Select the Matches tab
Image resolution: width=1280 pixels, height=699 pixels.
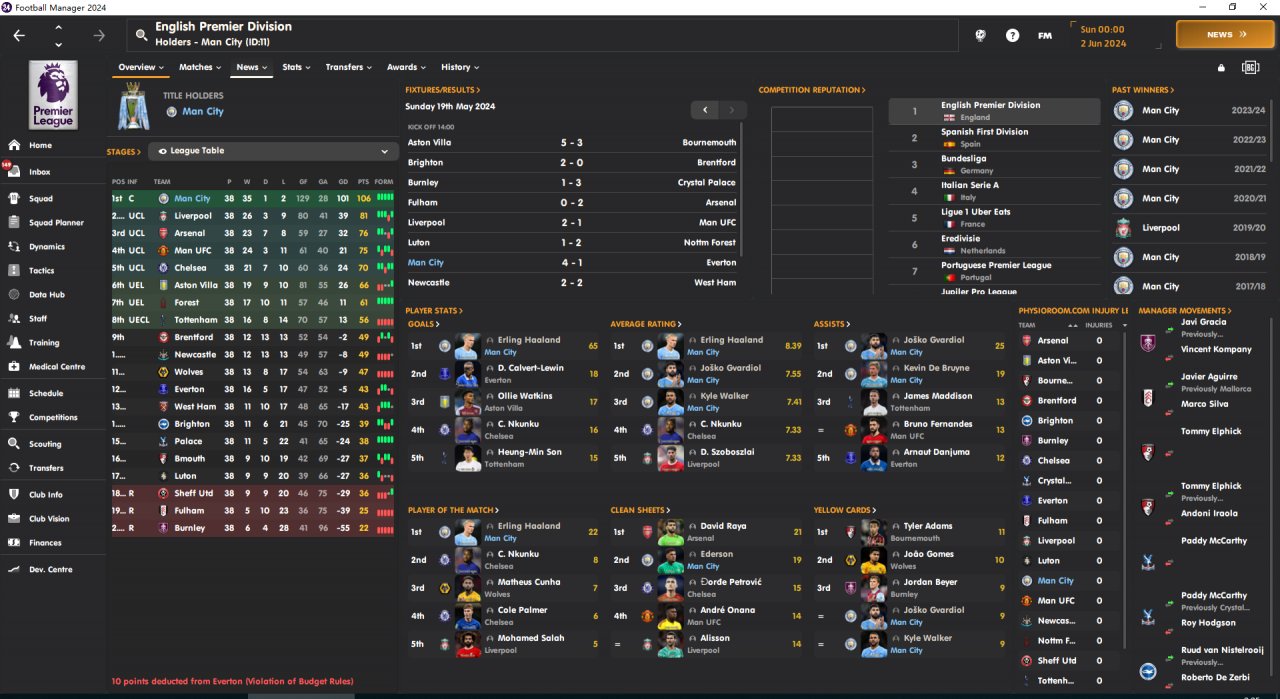200,67
